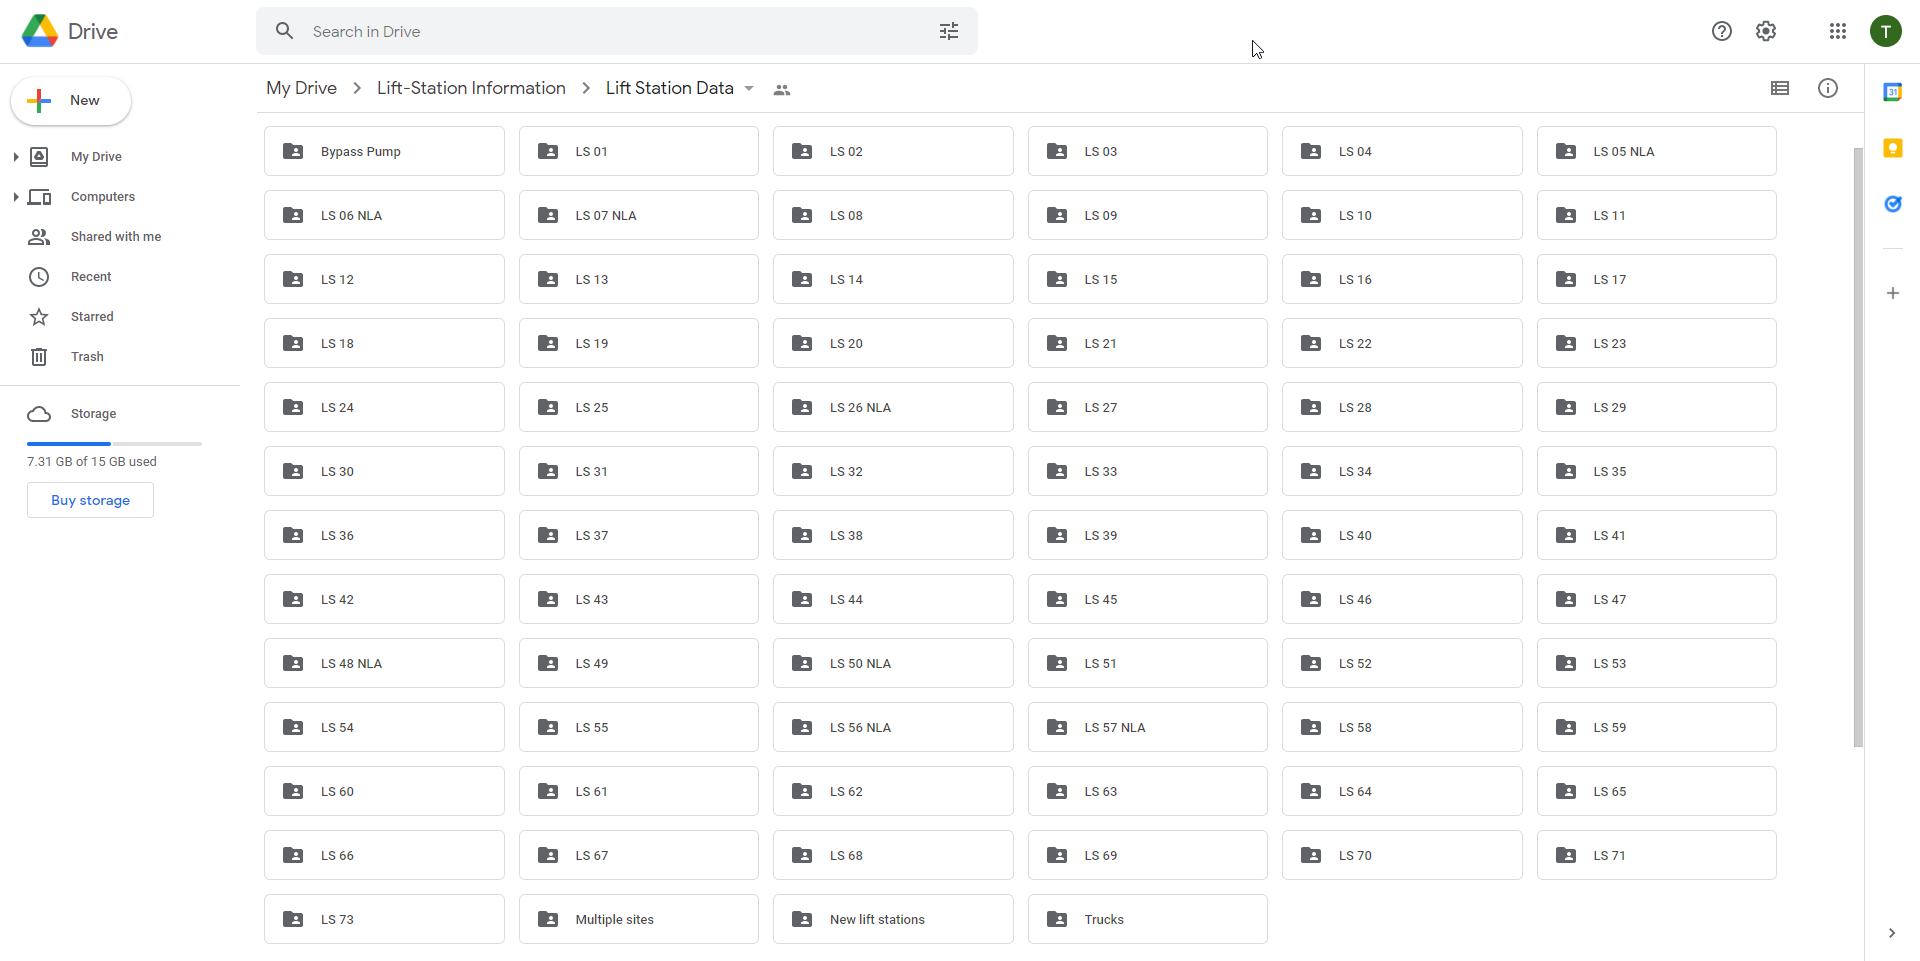Click the shared folder people icon

[782, 90]
